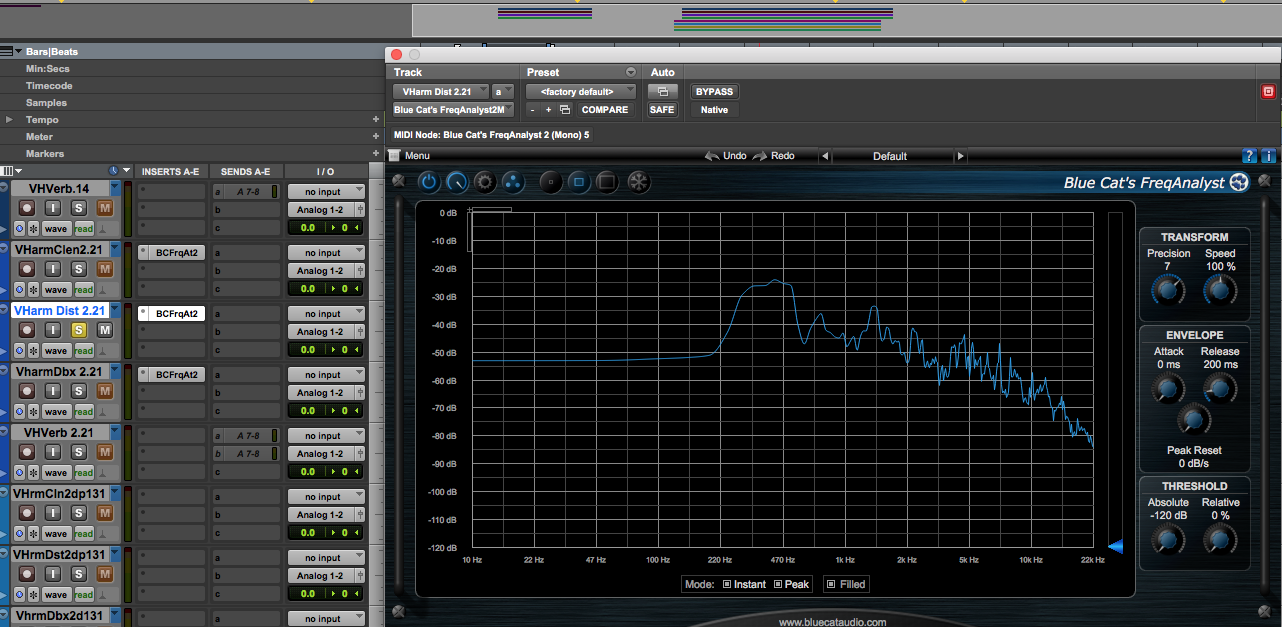
Task: Click the round dark dot icon in FreqAnalyst toolbar
Action: 551,182
